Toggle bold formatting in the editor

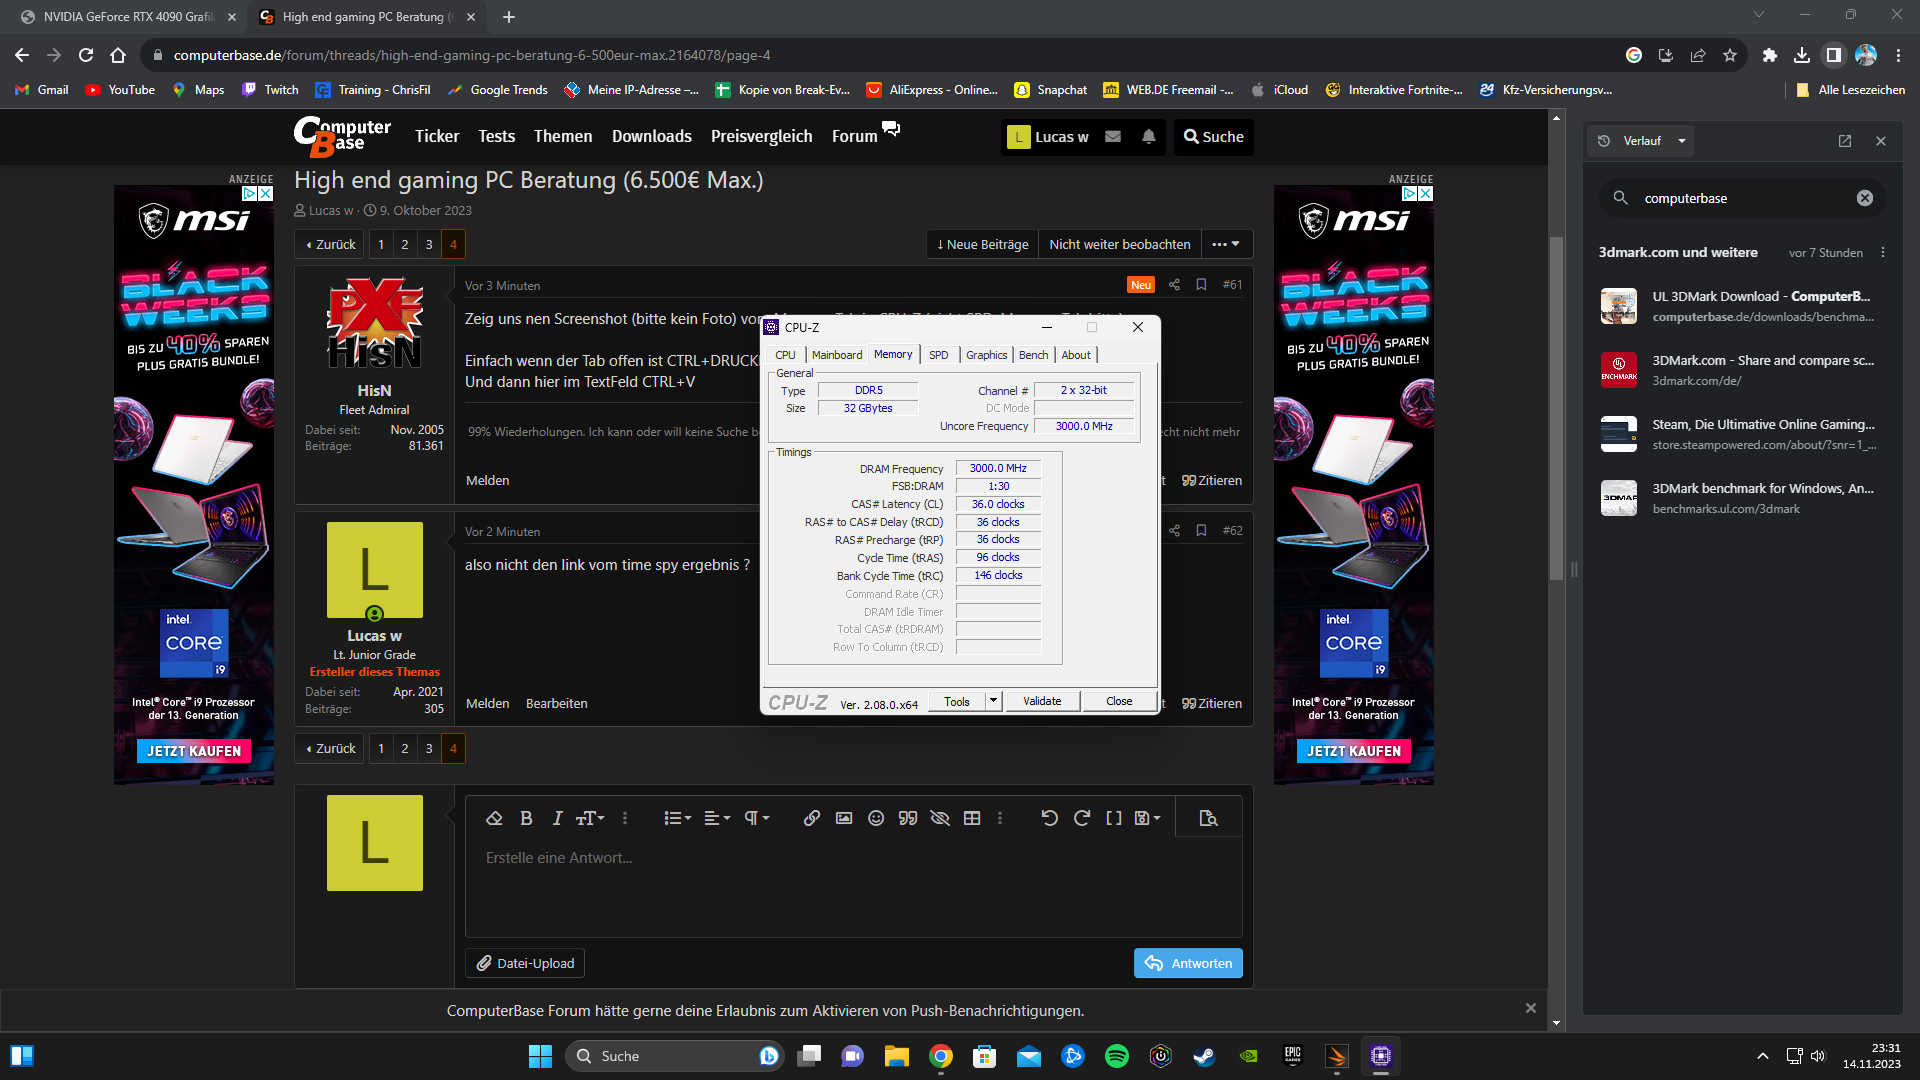tap(526, 817)
